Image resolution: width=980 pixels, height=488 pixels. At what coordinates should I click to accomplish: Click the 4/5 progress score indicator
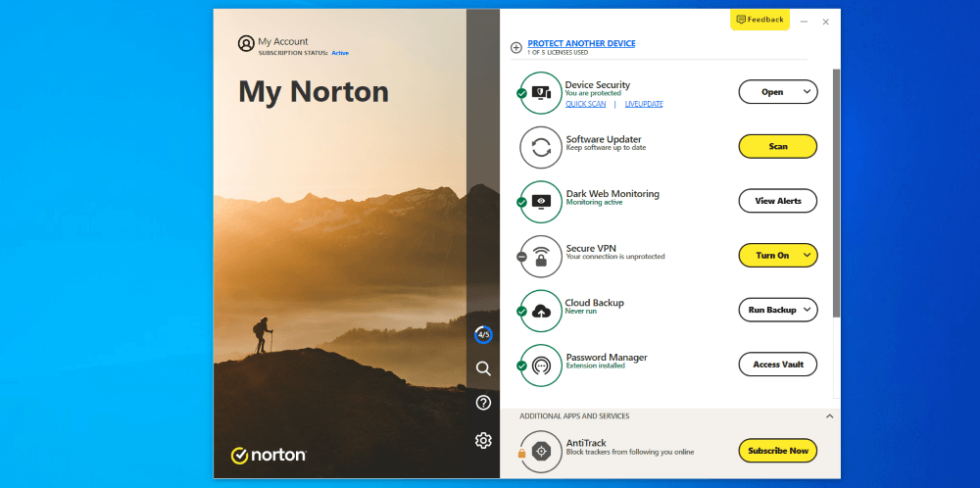483,334
